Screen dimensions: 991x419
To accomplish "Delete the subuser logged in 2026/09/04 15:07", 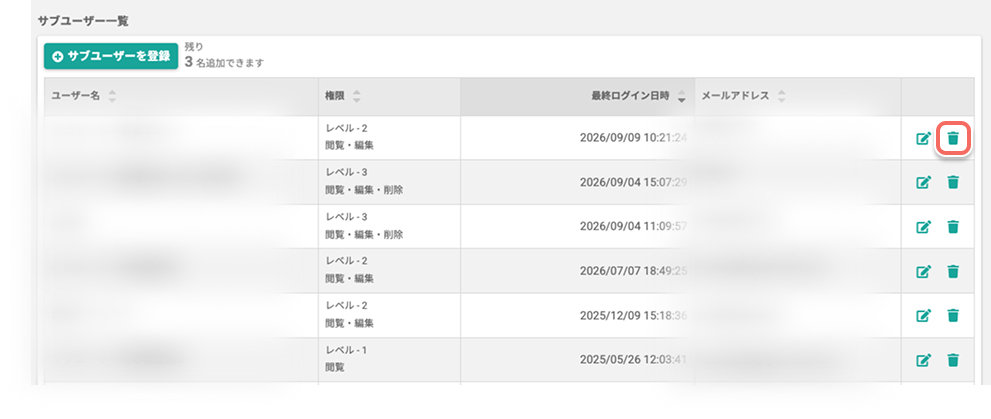I will (953, 183).
